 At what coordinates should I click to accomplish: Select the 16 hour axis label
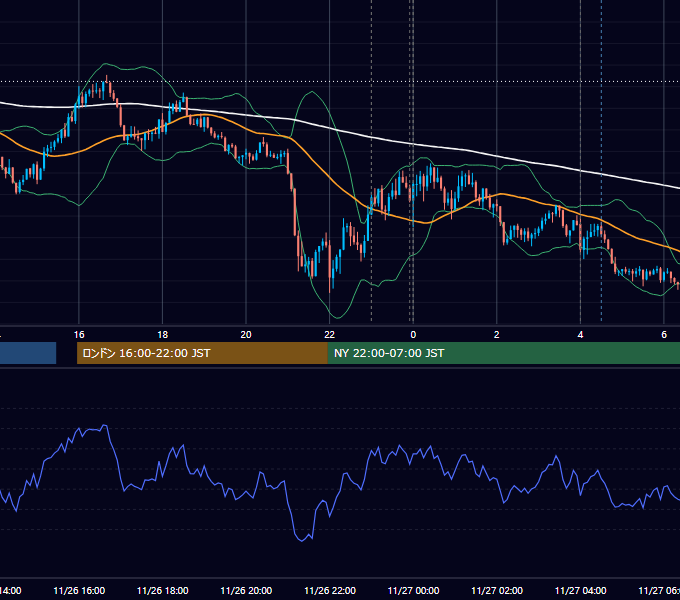[x=79, y=335]
